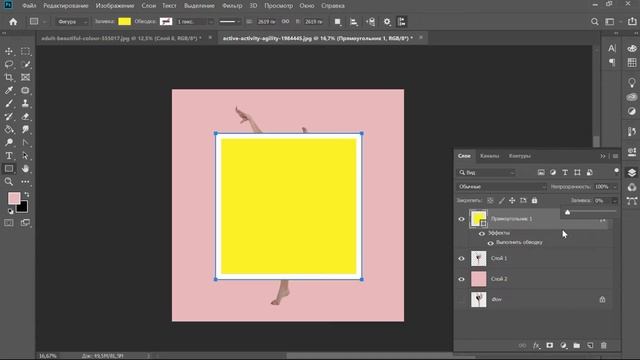Select the Paint Bucket tool
Screen dimensions: 640x360
pos(9,129)
